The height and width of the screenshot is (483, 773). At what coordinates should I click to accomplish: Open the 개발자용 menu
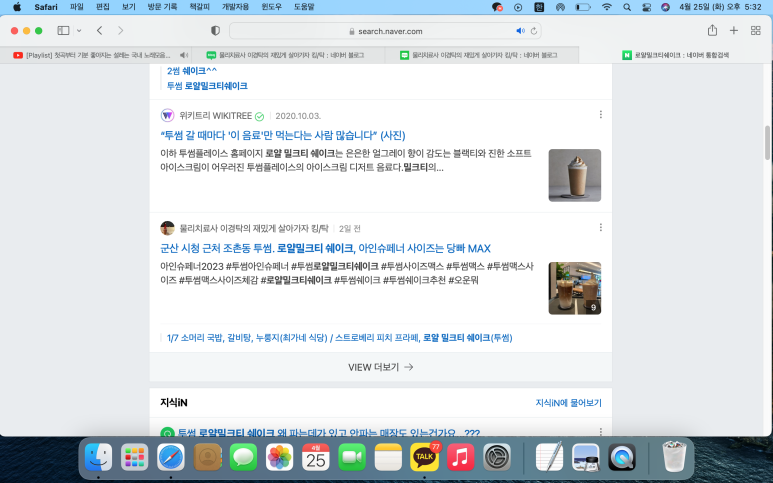tap(235, 7)
